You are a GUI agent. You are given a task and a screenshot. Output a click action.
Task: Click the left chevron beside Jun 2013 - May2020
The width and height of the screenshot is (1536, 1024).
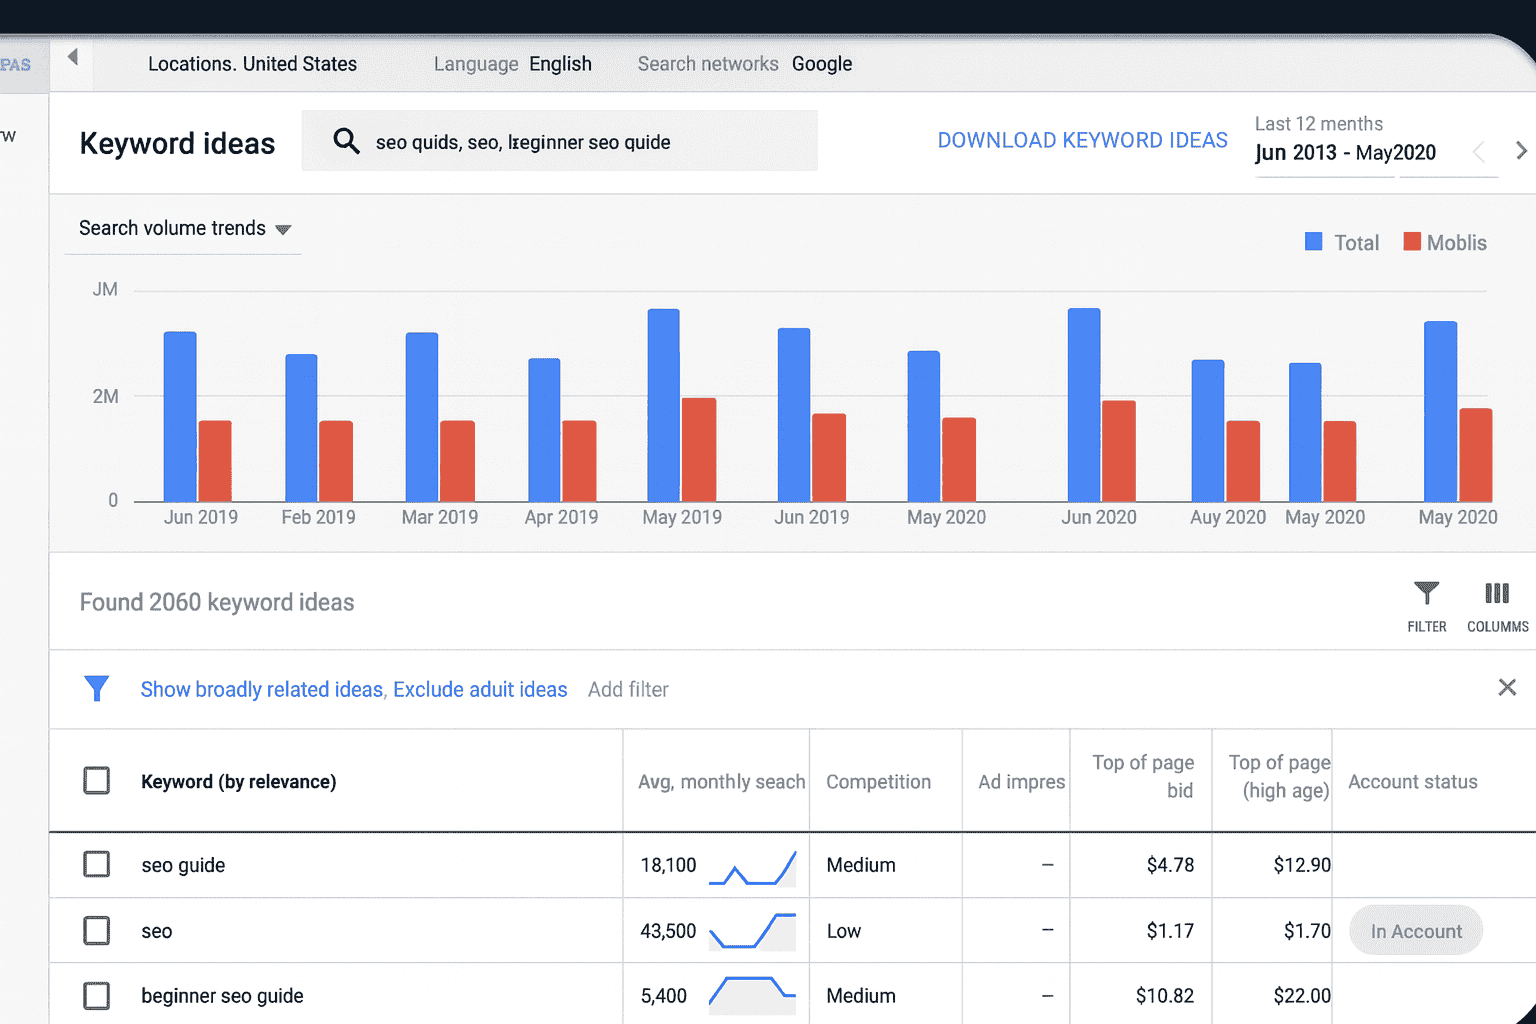1478,152
